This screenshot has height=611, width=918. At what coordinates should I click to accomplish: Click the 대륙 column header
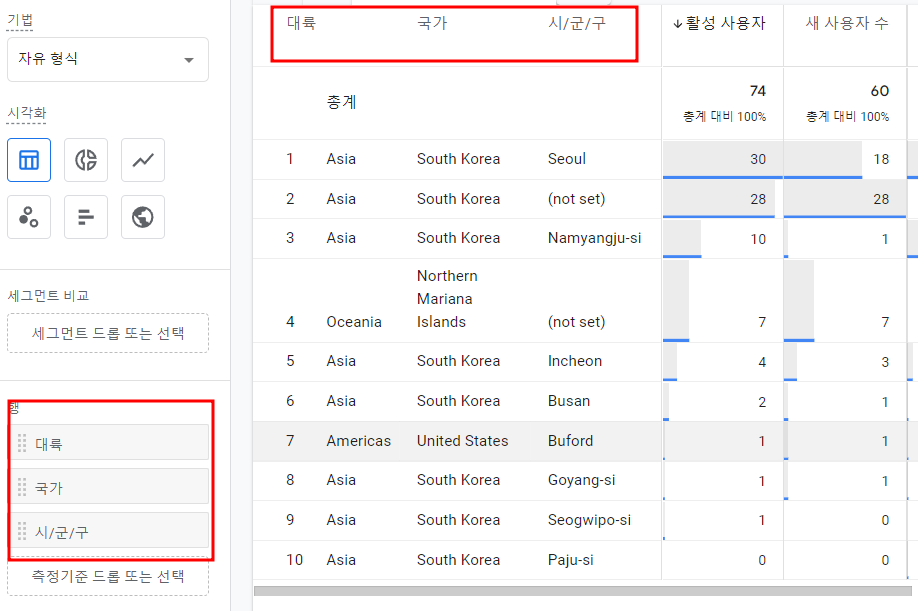click(x=302, y=23)
